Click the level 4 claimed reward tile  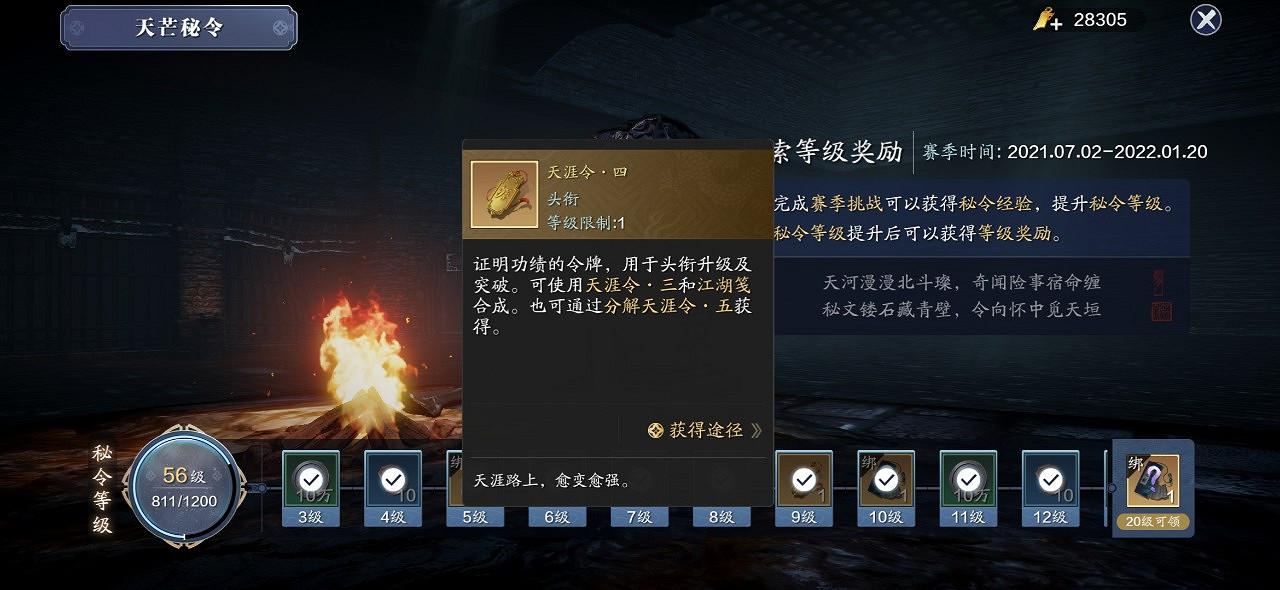click(x=393, y=479)
